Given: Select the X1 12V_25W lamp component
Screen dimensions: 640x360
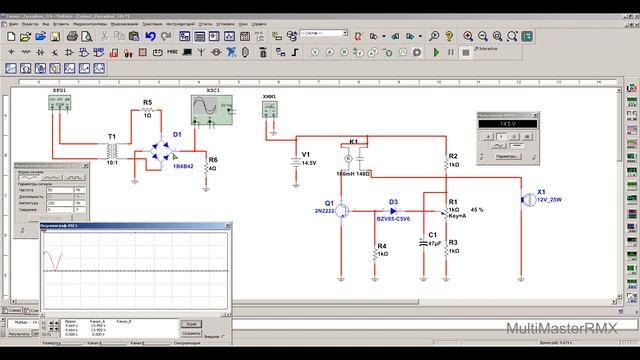Looking at the screenshot, I should (x=528, y=200).
